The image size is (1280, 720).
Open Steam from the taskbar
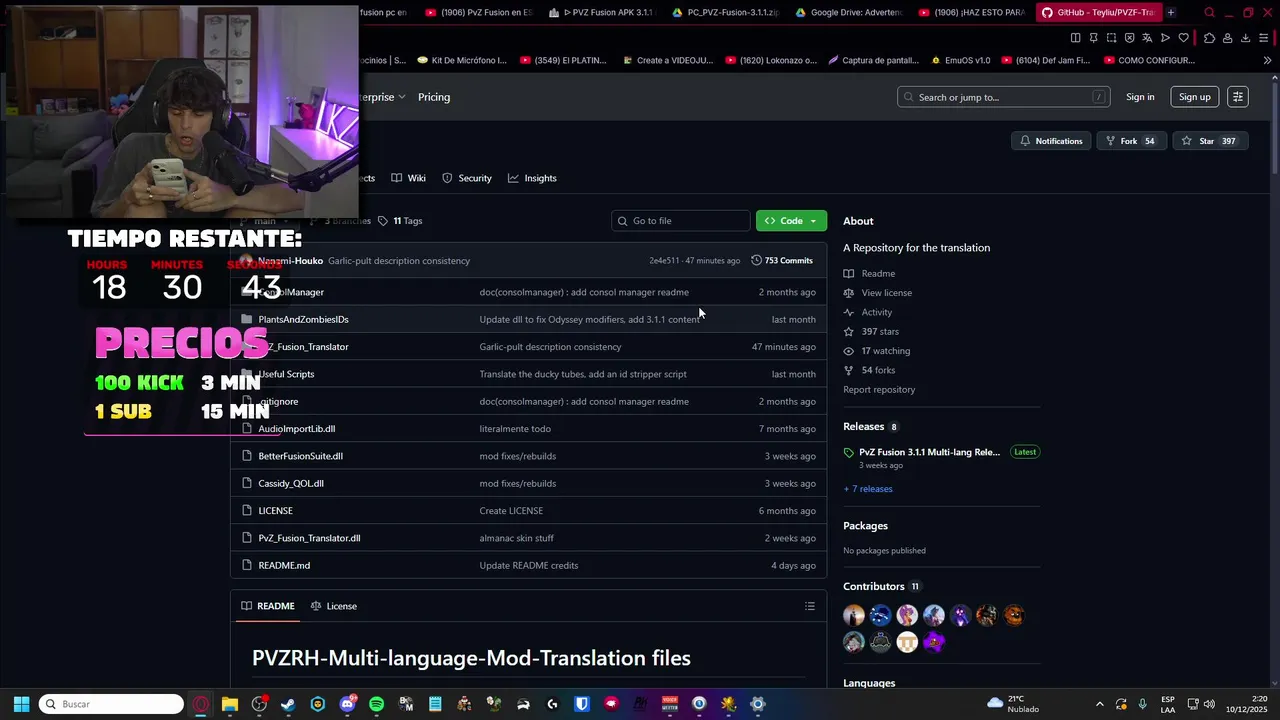[288, 704]
